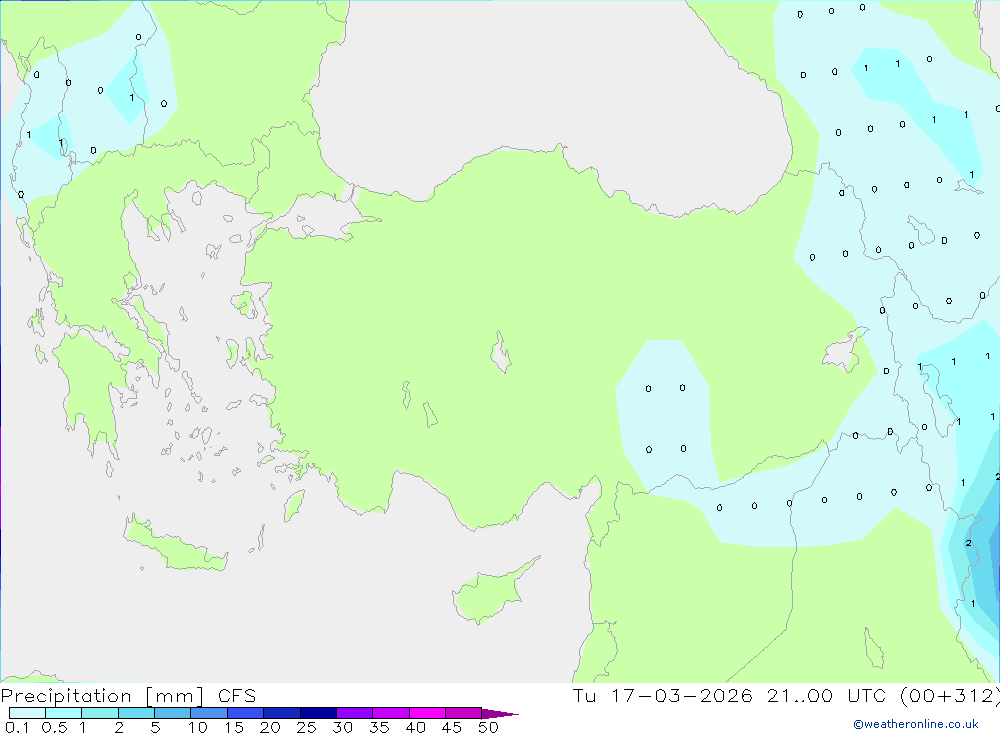Image resolution: width=1000 pixels, height=733 pixels.
Task: Choose the 40–45 mm magenta legend swatch
Action: pyautogui.click(x=427, y=713)
